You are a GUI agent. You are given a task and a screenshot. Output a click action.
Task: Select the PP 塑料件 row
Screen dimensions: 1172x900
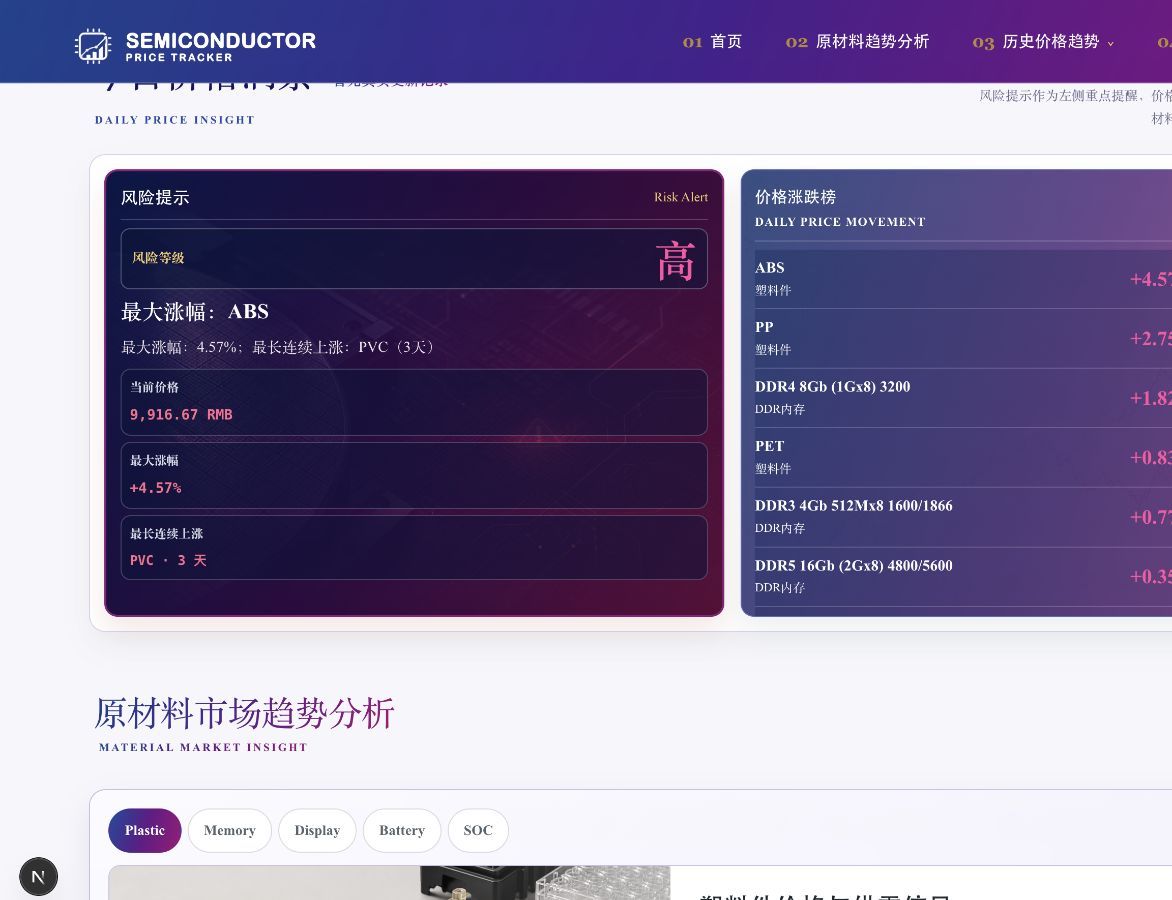(963, 339)
